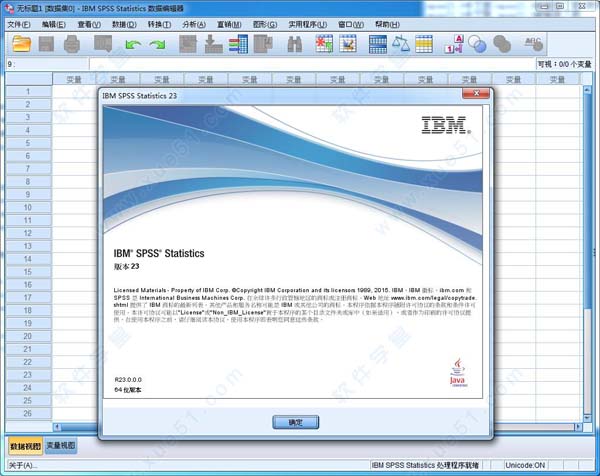The image size is (600, 476).
Task: Open the 实用程序(U) menu
Action: (308, 24)
